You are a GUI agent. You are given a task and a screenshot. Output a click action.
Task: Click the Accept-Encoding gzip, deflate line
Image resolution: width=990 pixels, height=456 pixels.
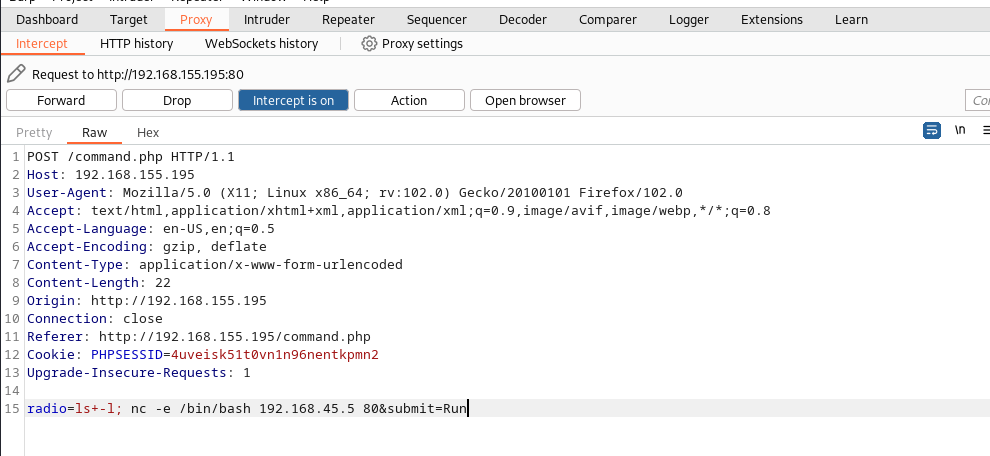click(x=146, y=246)
